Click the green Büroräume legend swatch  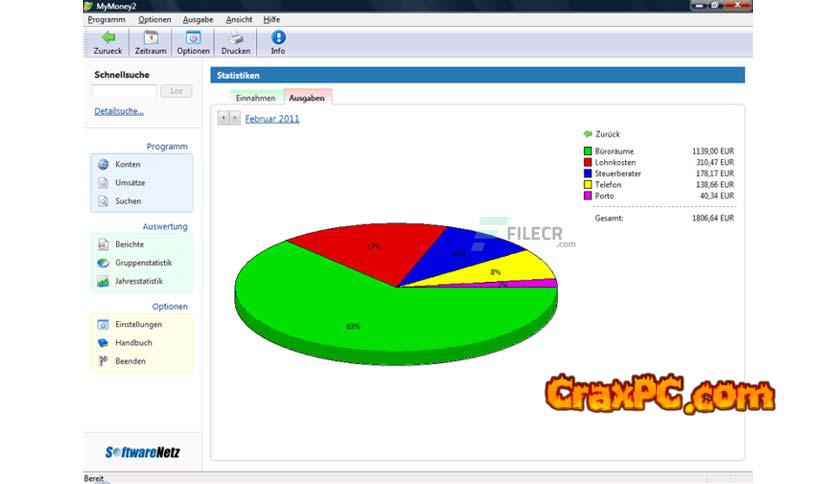point(588,151)
